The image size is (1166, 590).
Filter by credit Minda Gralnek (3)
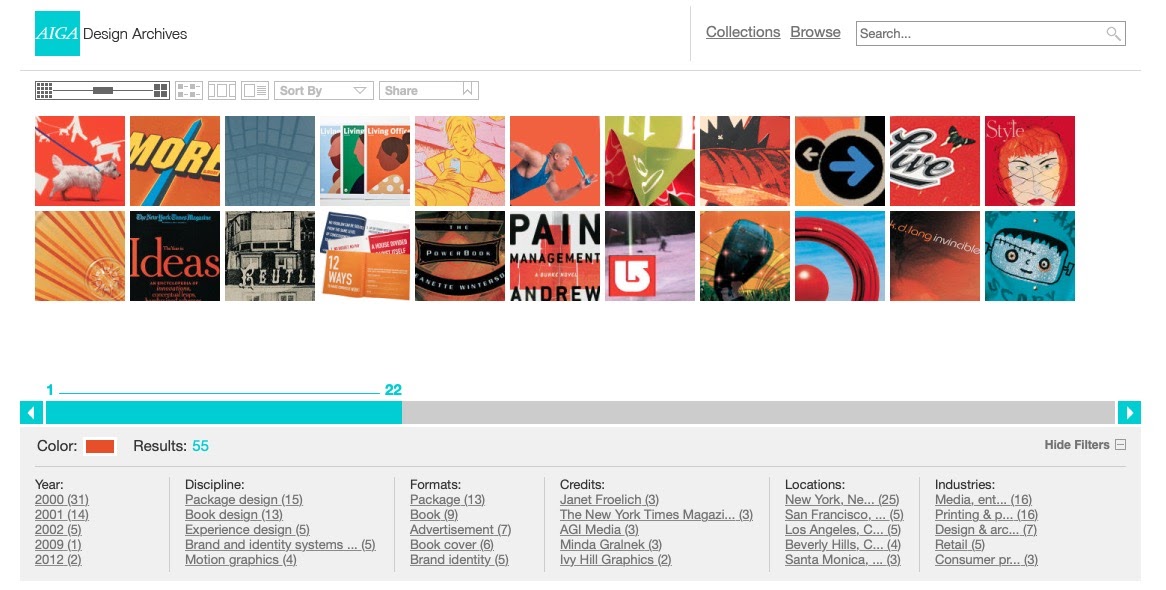pyautogui.click(x=611, y=545)
